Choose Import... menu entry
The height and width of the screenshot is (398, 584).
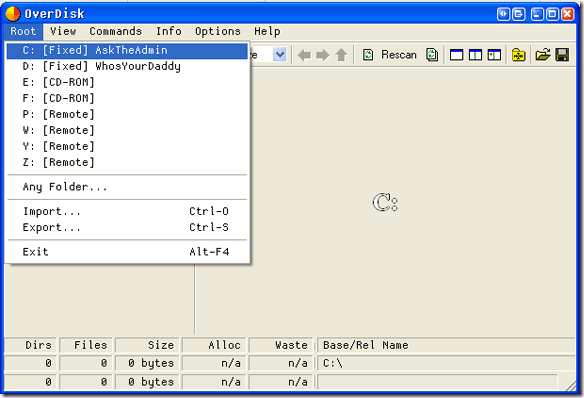coord(127,211)
